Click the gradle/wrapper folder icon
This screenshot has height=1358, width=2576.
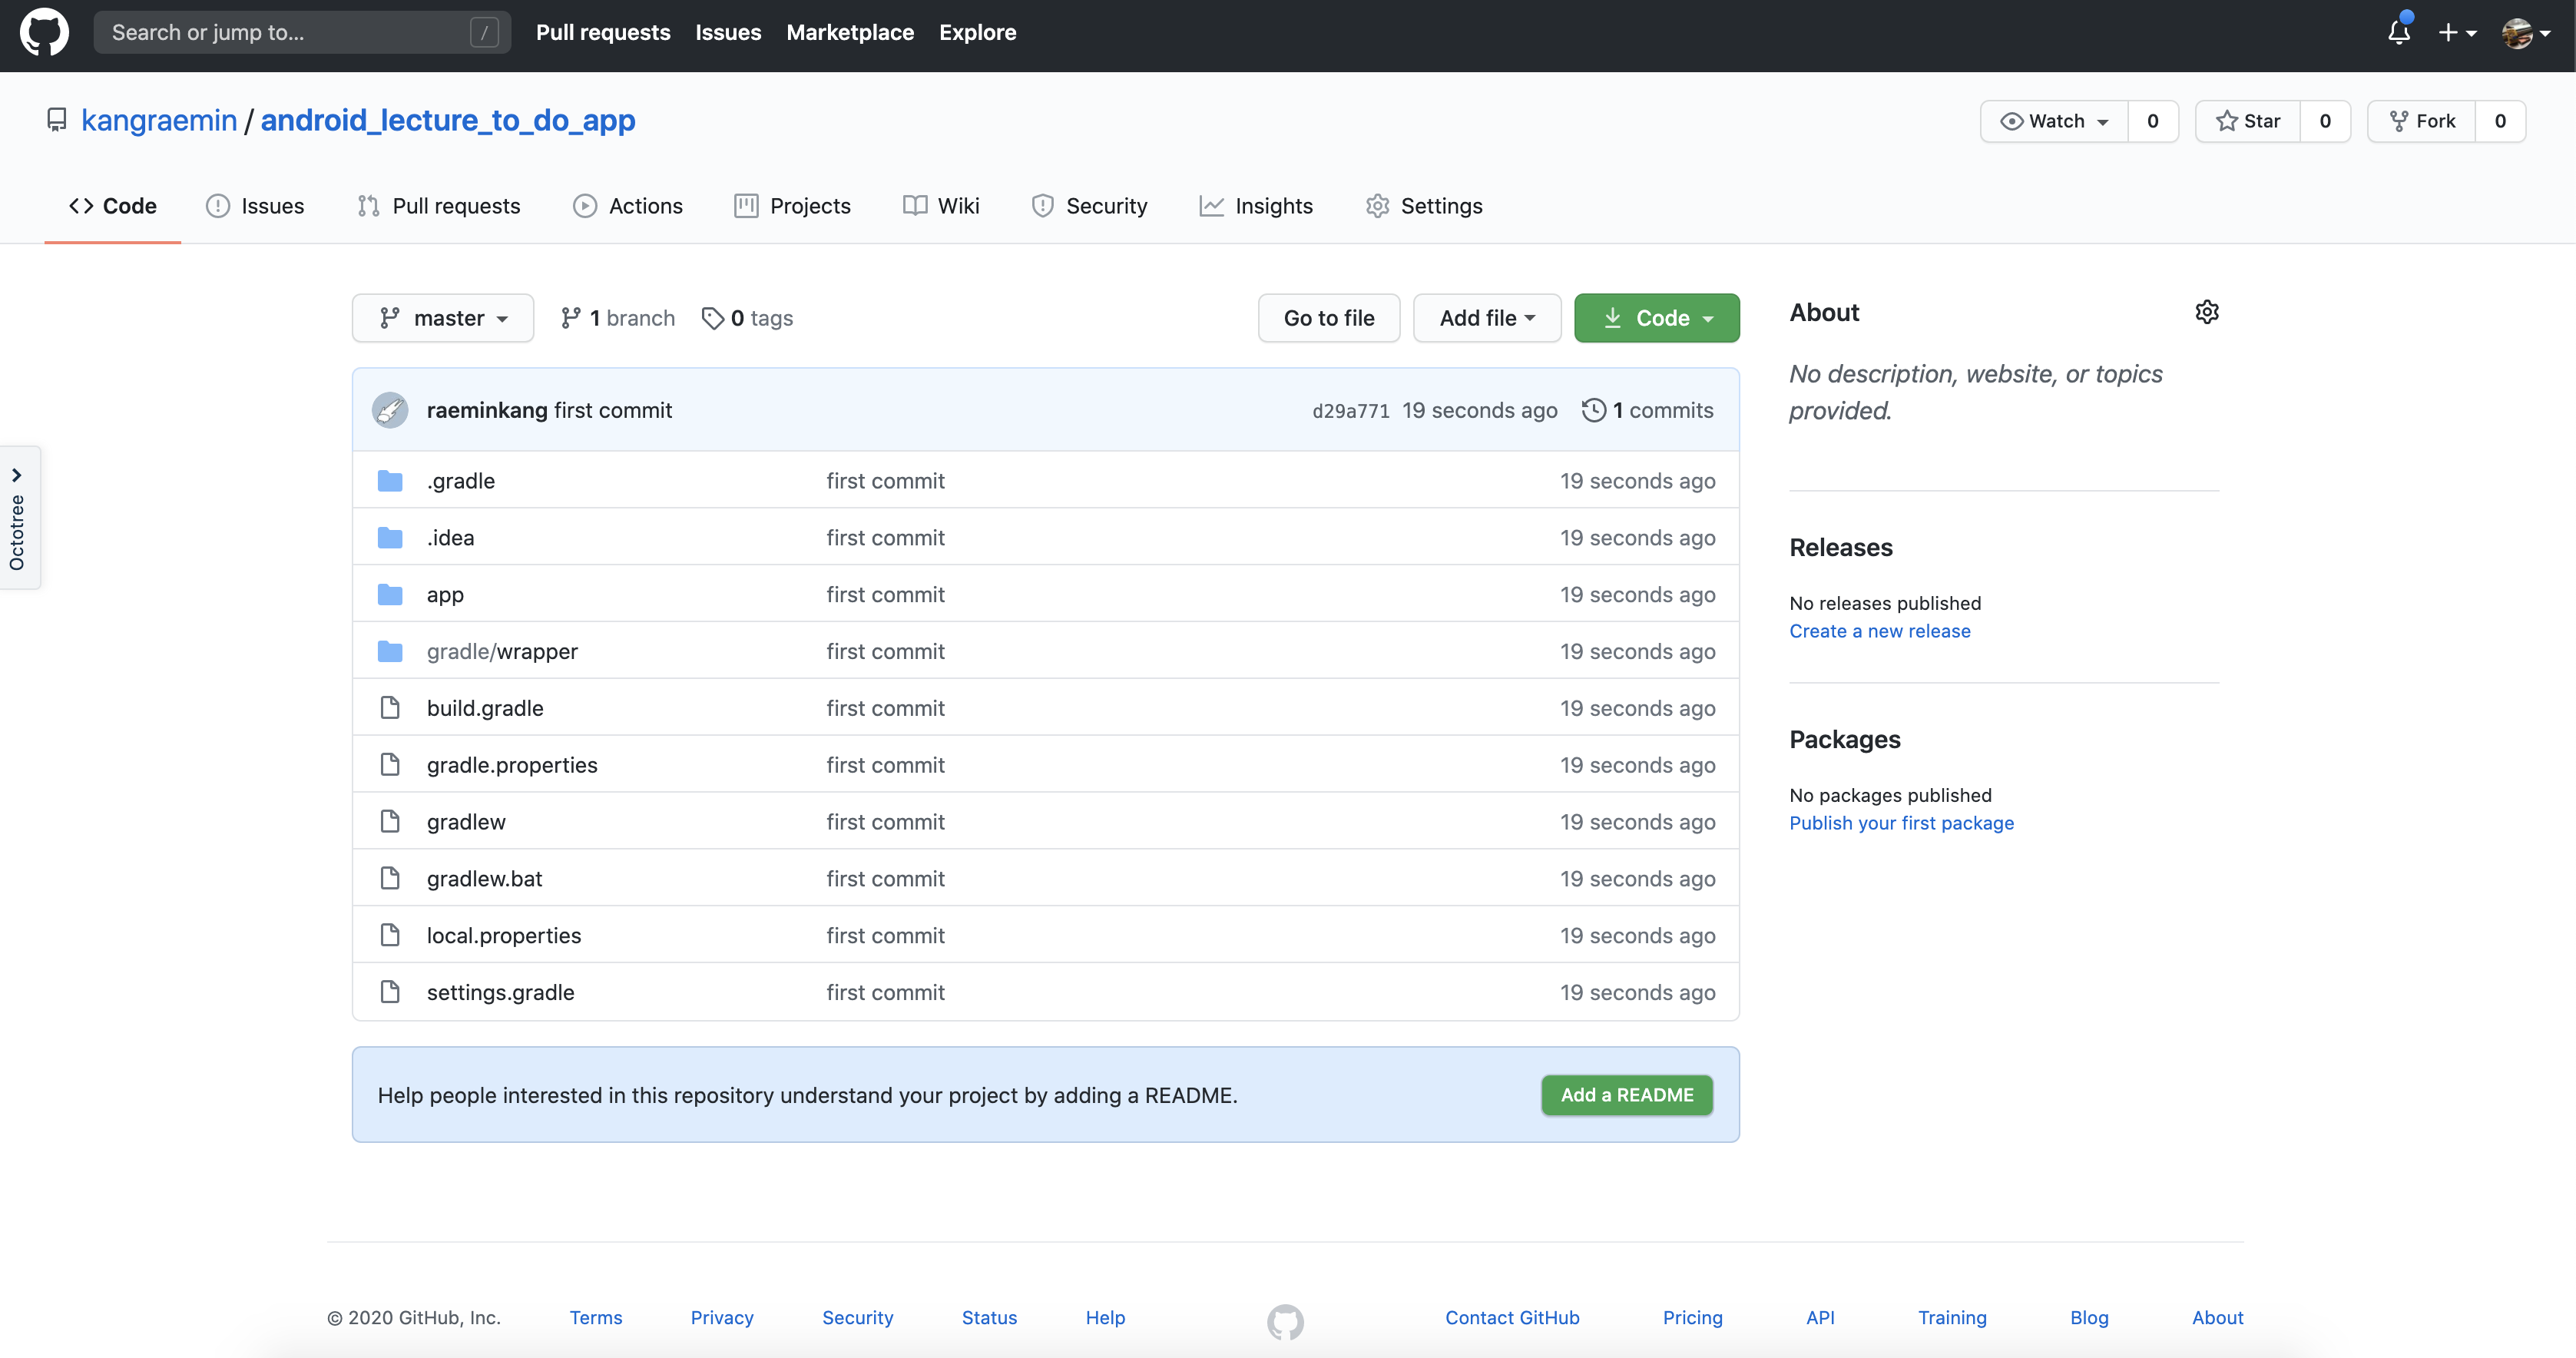point(390,652)
